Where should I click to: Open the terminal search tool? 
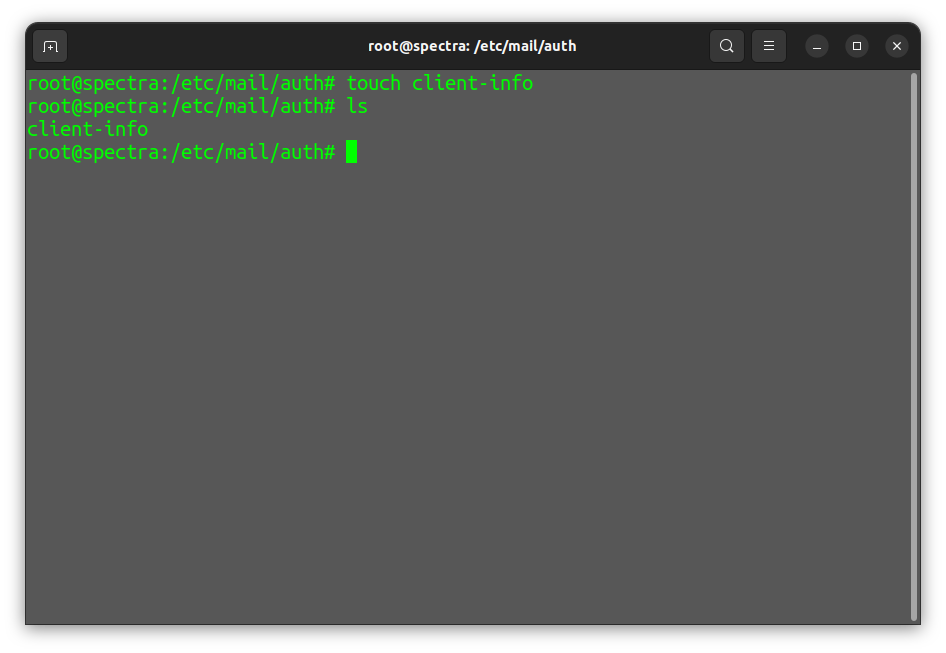[726, 46]
